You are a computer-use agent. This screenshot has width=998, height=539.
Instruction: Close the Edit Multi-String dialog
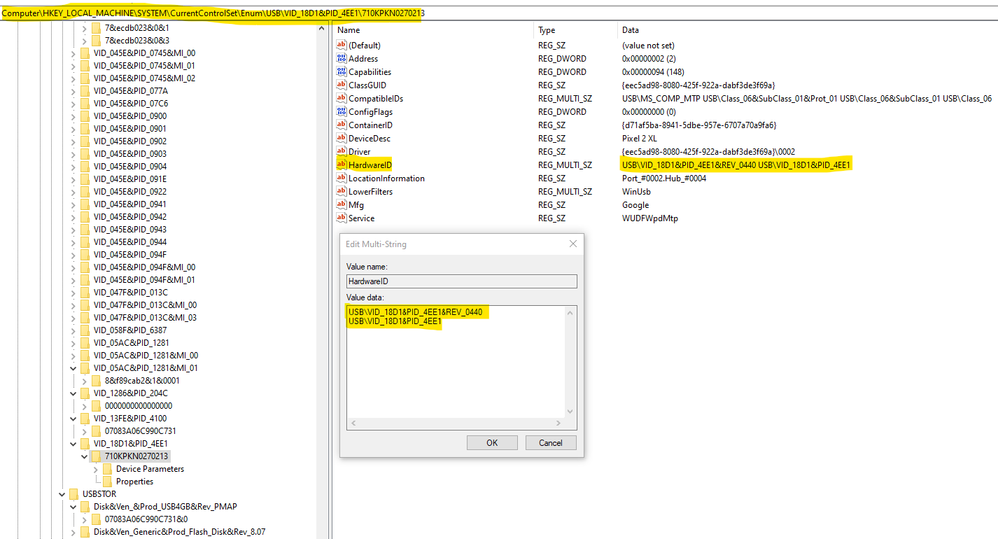[x=573, y=244]
